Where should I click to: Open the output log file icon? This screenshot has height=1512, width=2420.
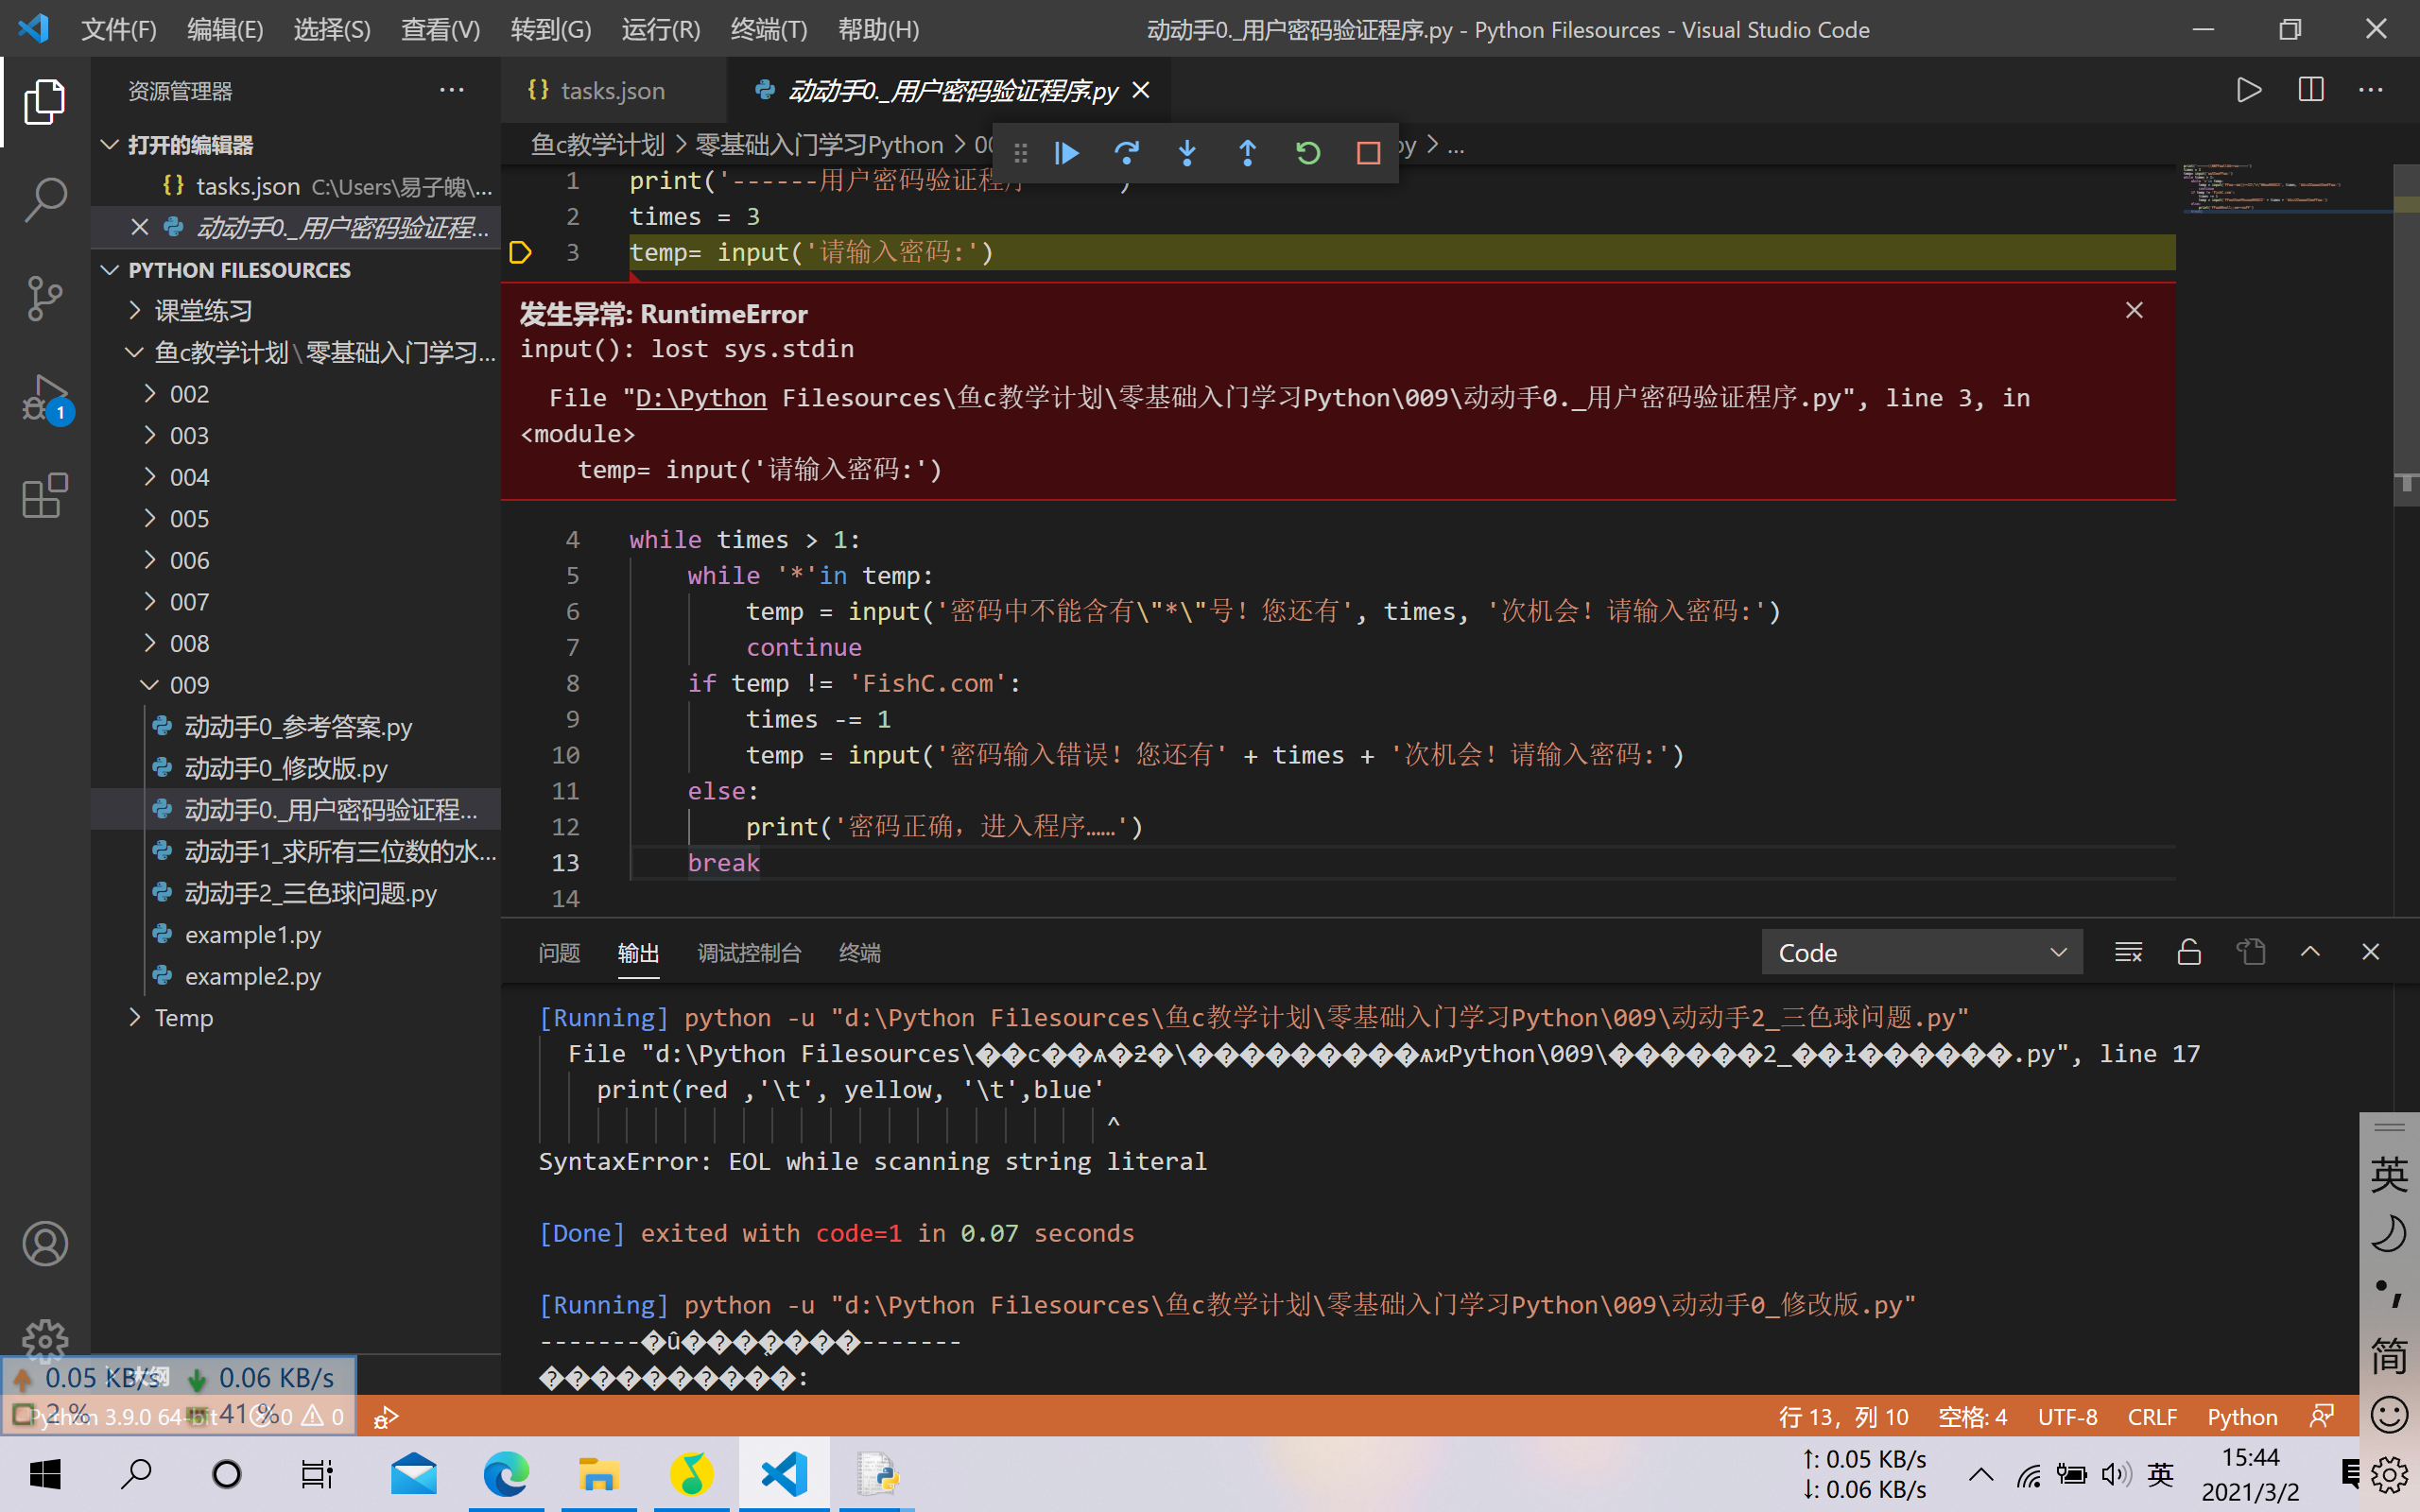(2250, 952)
